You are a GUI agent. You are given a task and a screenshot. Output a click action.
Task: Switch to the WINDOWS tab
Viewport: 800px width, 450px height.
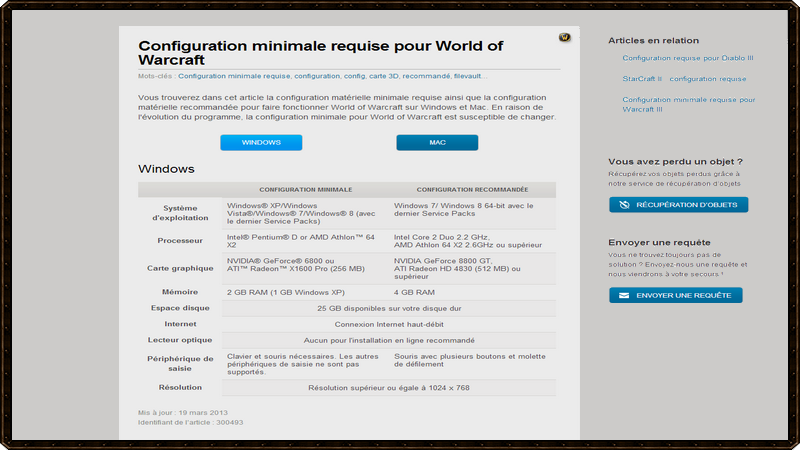261,142
